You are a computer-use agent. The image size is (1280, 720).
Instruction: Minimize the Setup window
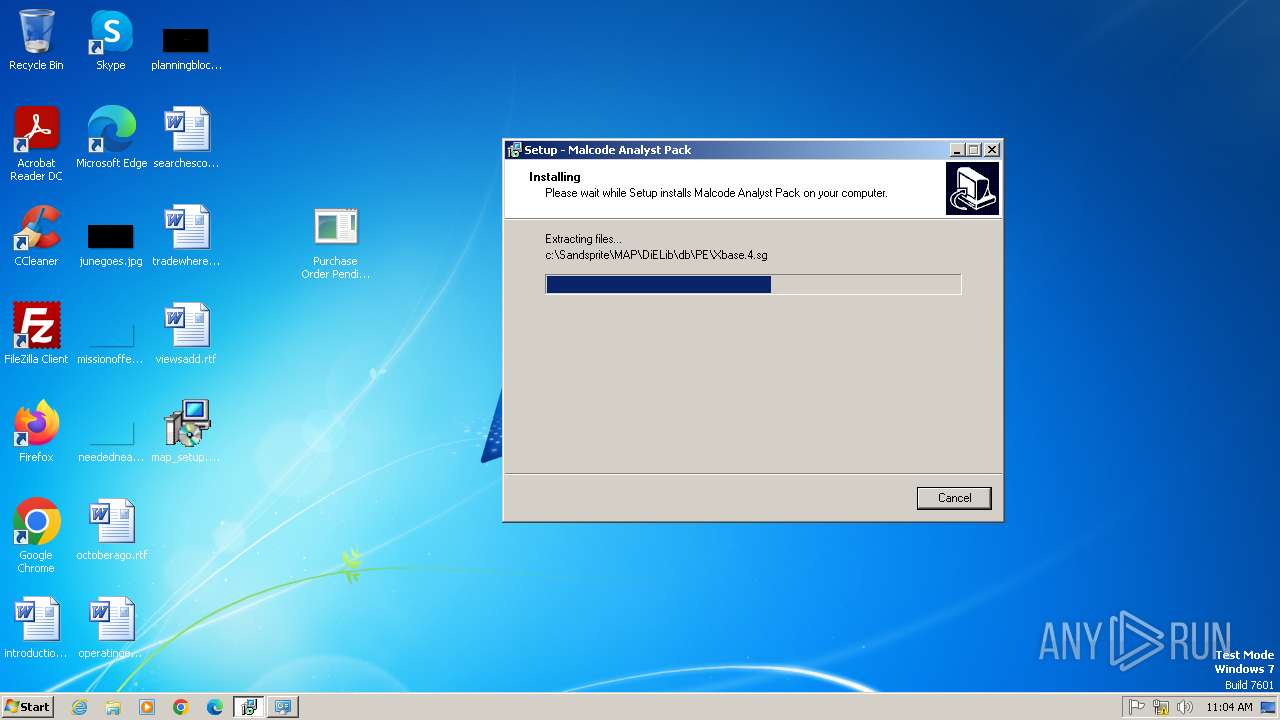point(957,150)
